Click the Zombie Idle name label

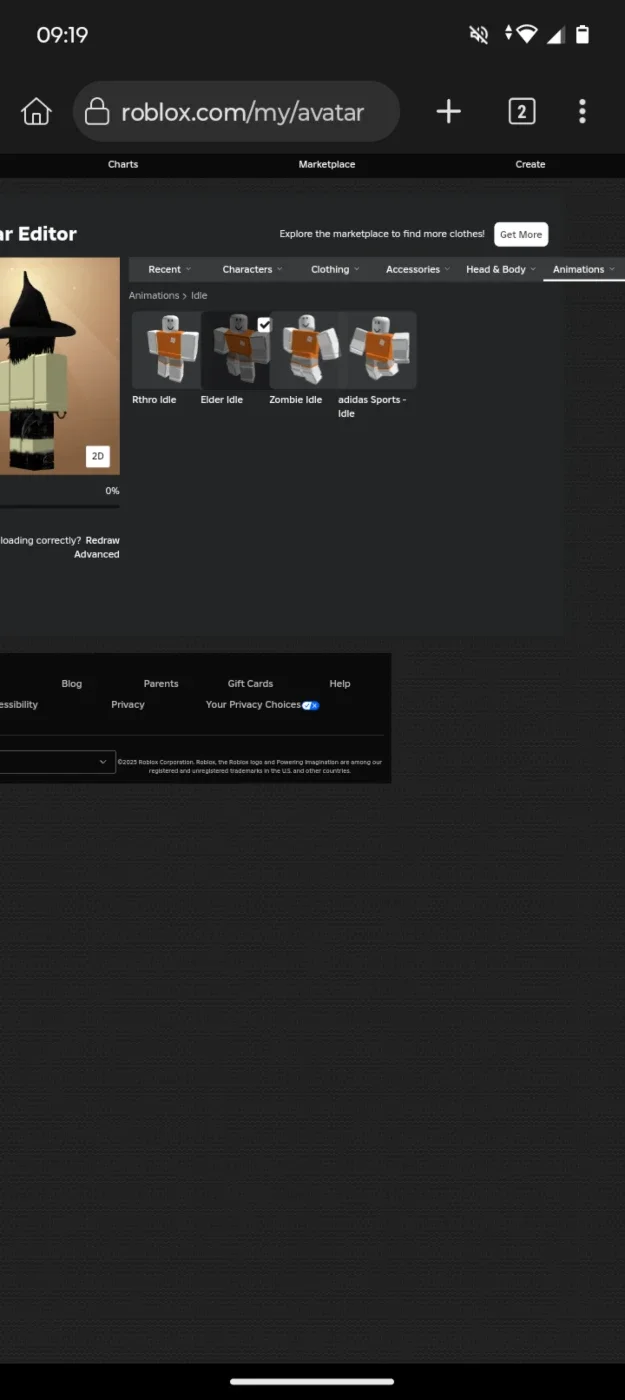coord(296,400)
